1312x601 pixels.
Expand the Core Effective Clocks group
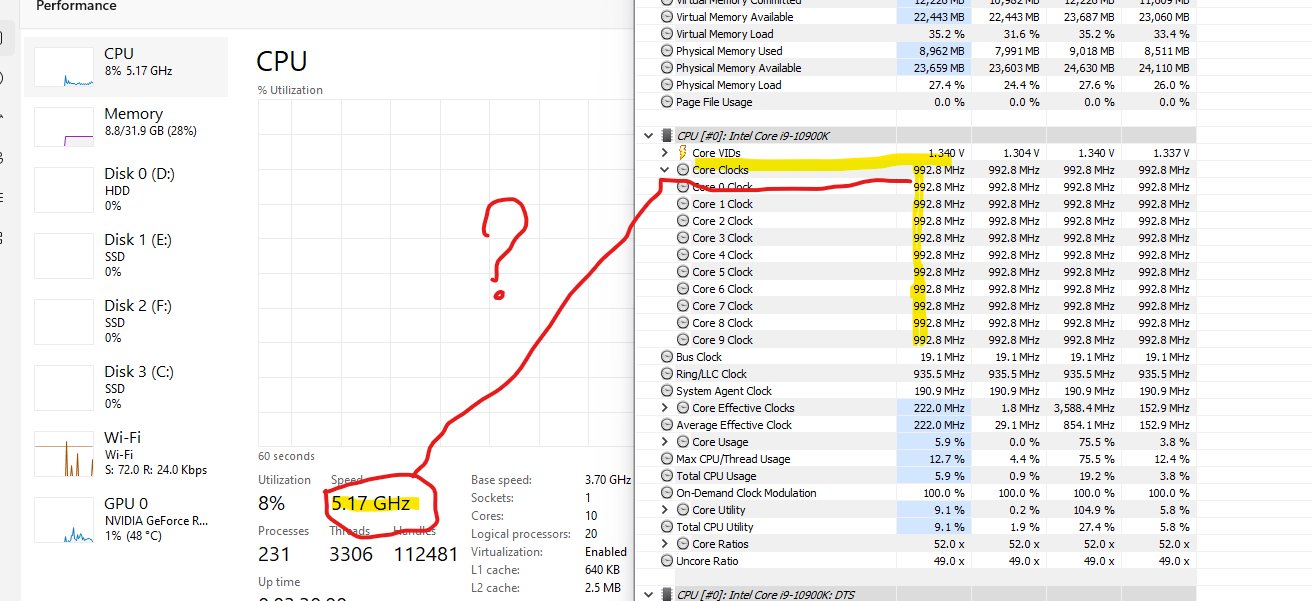[x=665, y=408]
